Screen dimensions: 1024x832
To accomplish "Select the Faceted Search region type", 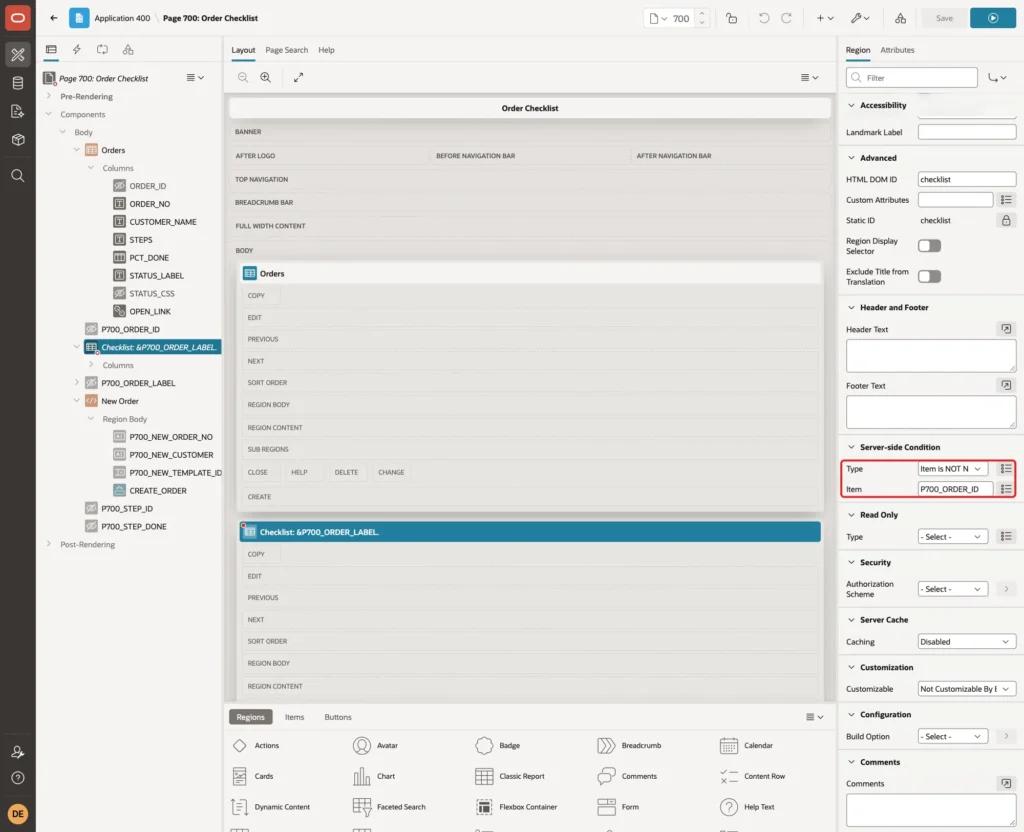I will 389,807.
